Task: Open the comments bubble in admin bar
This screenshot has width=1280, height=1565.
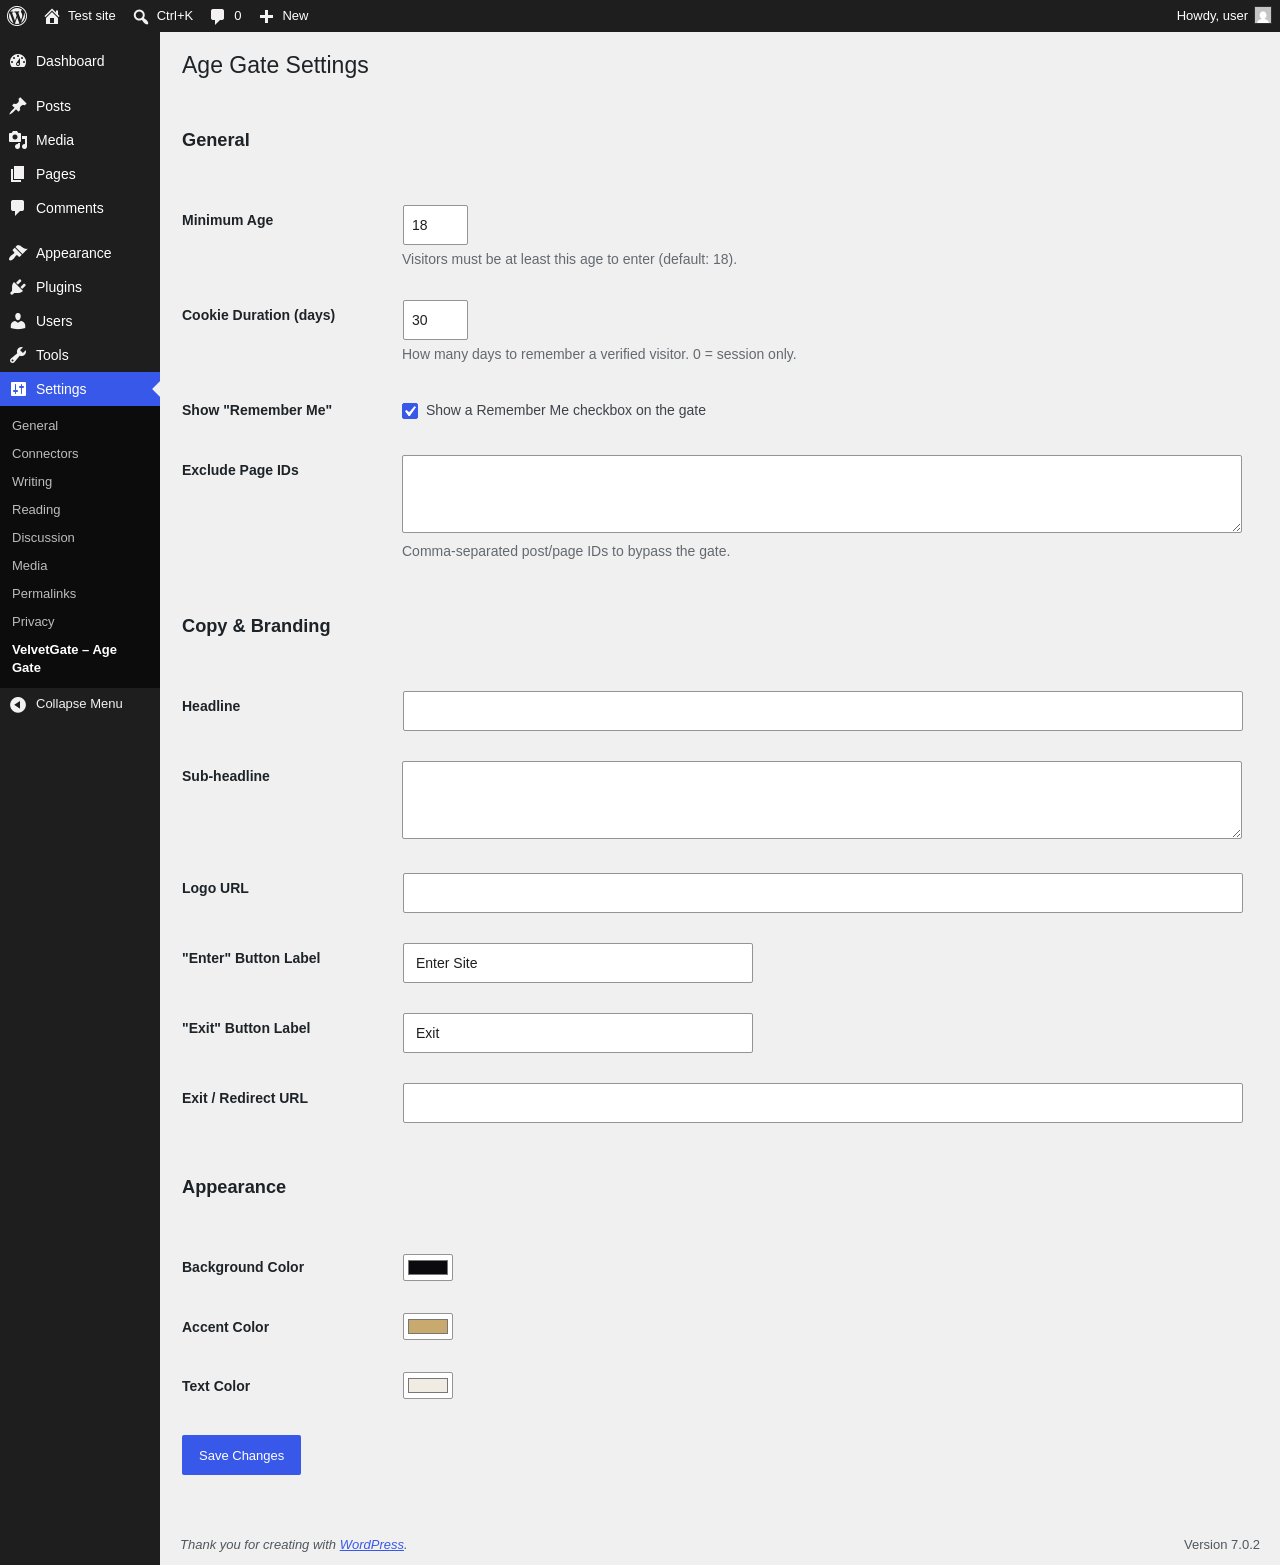Action: [218, 16]
